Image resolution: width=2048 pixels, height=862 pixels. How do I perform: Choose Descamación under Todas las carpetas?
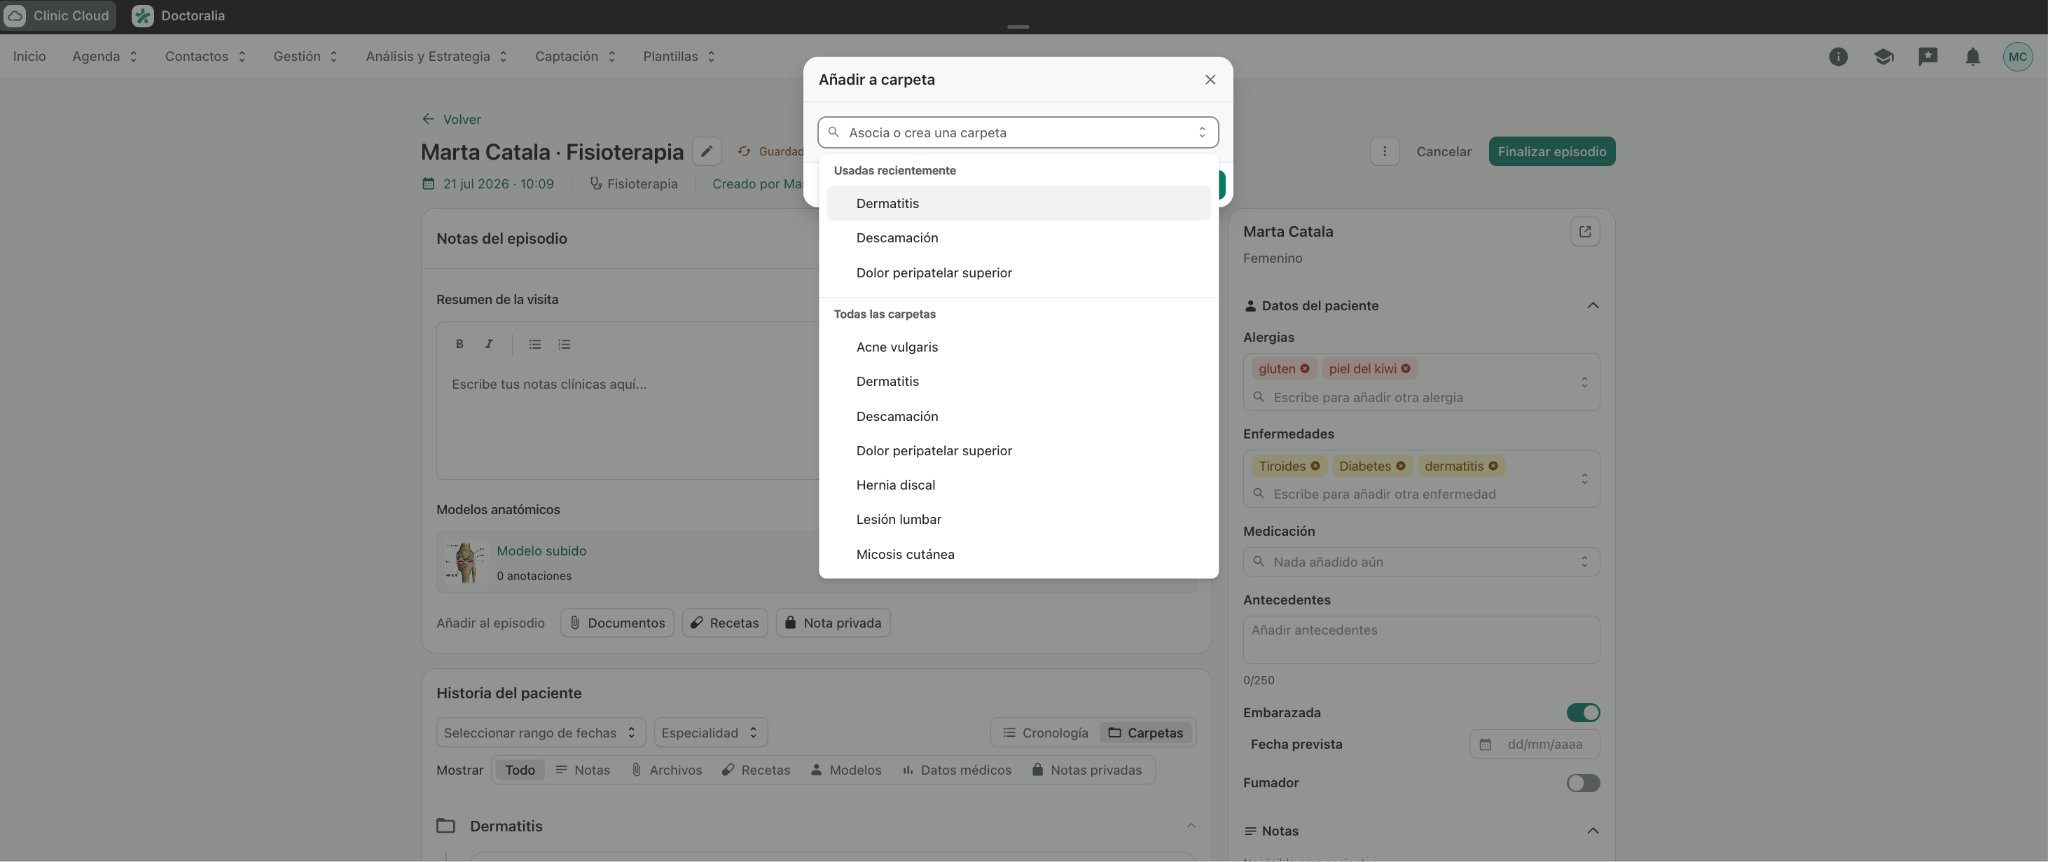1018,416
